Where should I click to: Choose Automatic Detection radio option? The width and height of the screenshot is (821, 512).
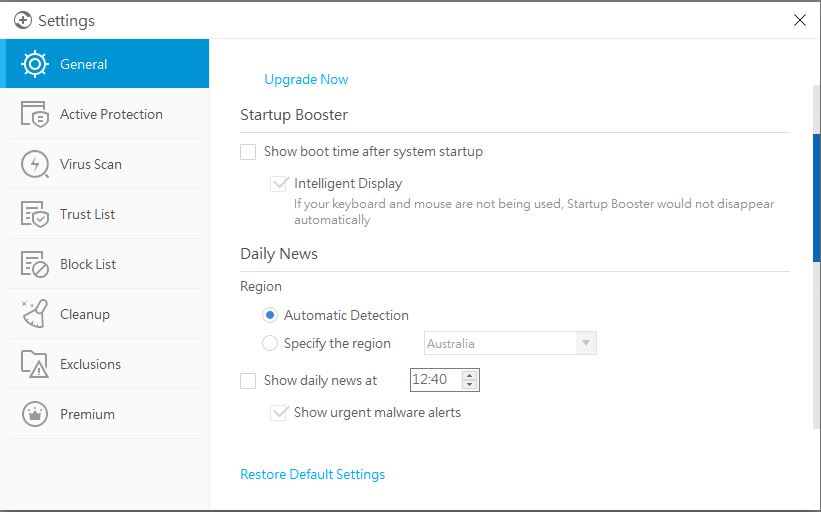point(270,315)
